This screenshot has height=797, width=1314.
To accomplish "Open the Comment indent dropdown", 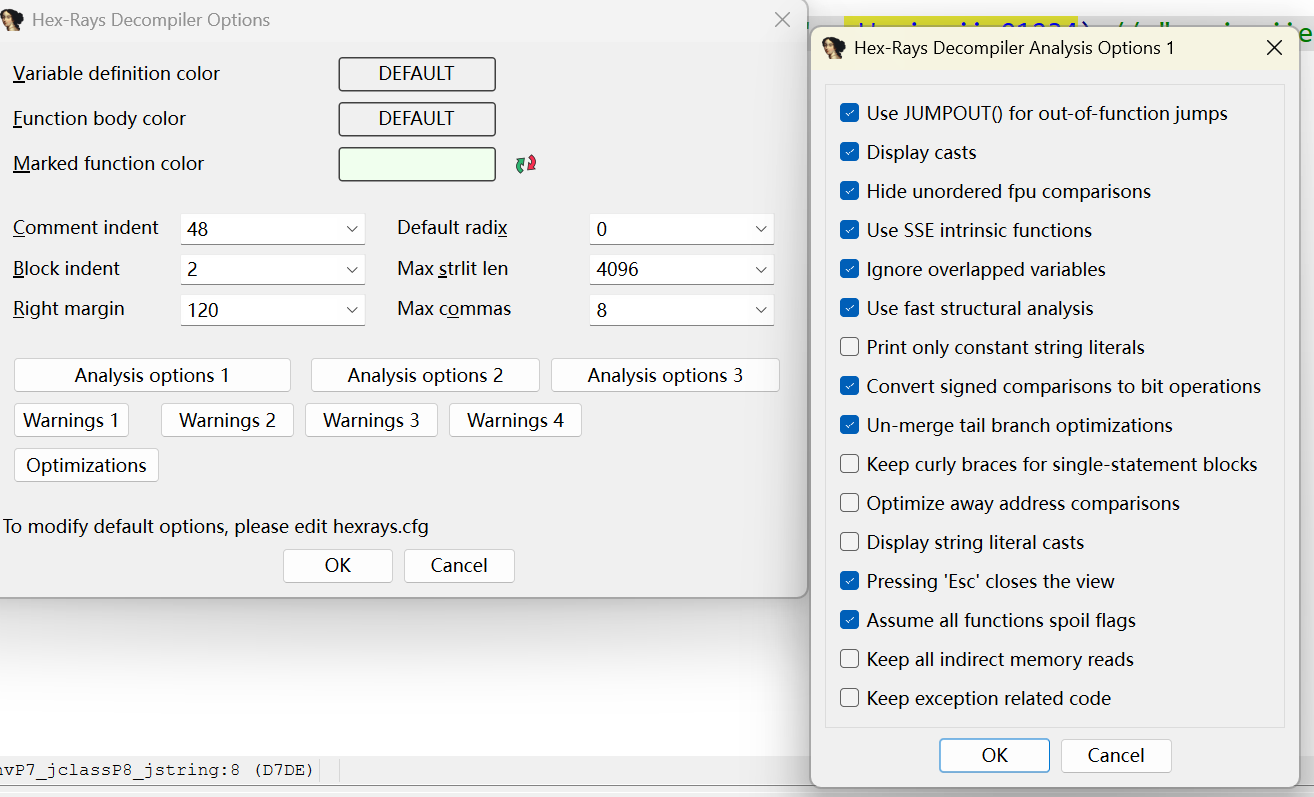I will (352, 229).
